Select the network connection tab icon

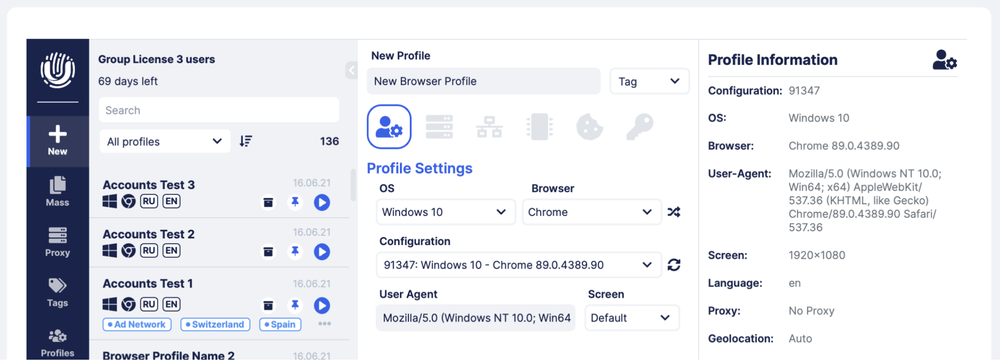click(x=489, y=126)
